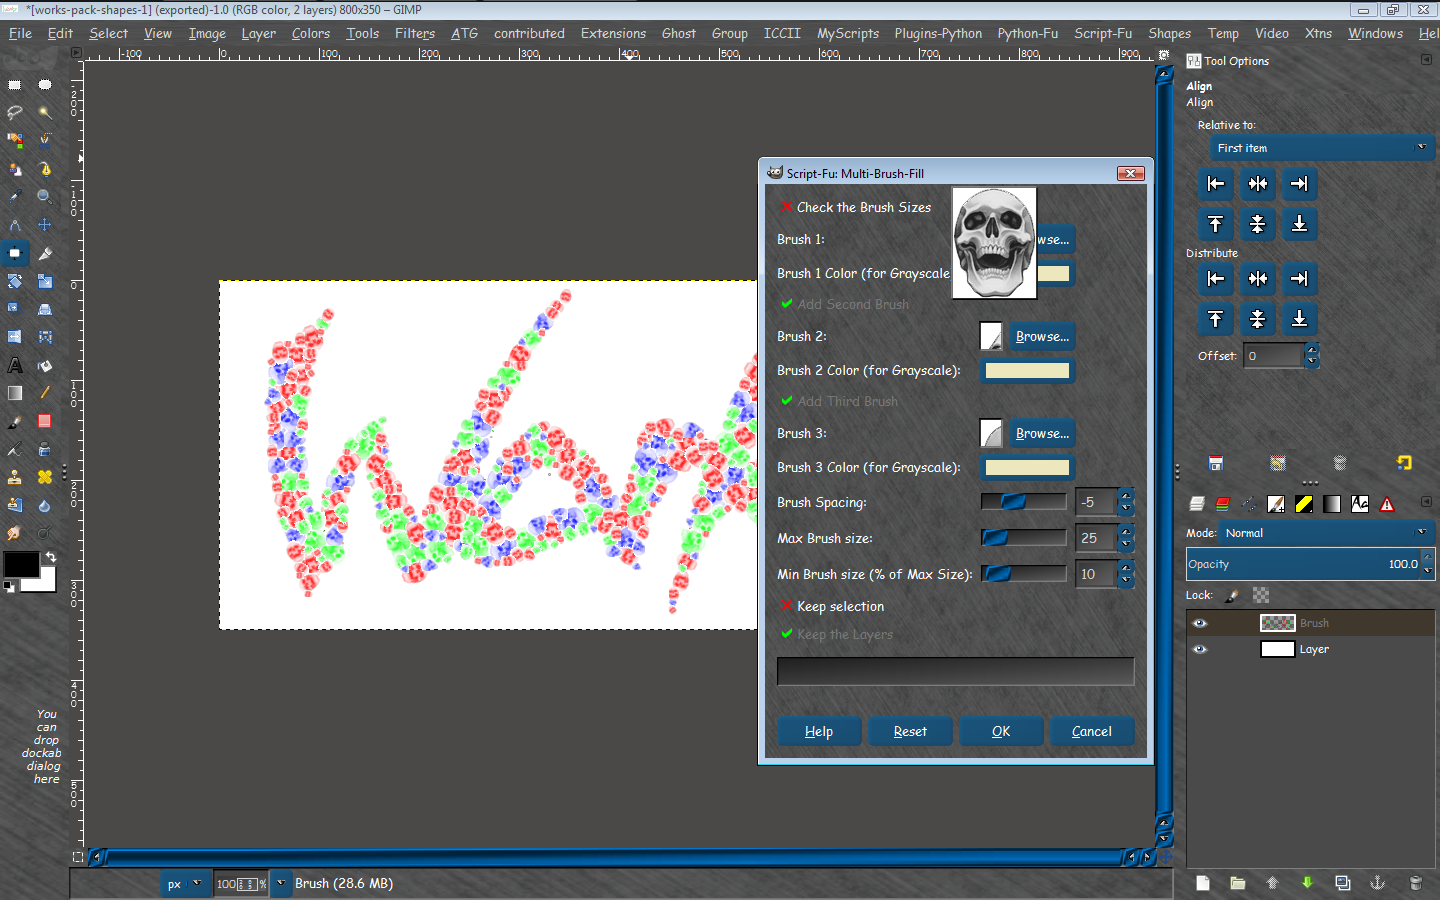Choose the Smudge tool

pos(15,533)
